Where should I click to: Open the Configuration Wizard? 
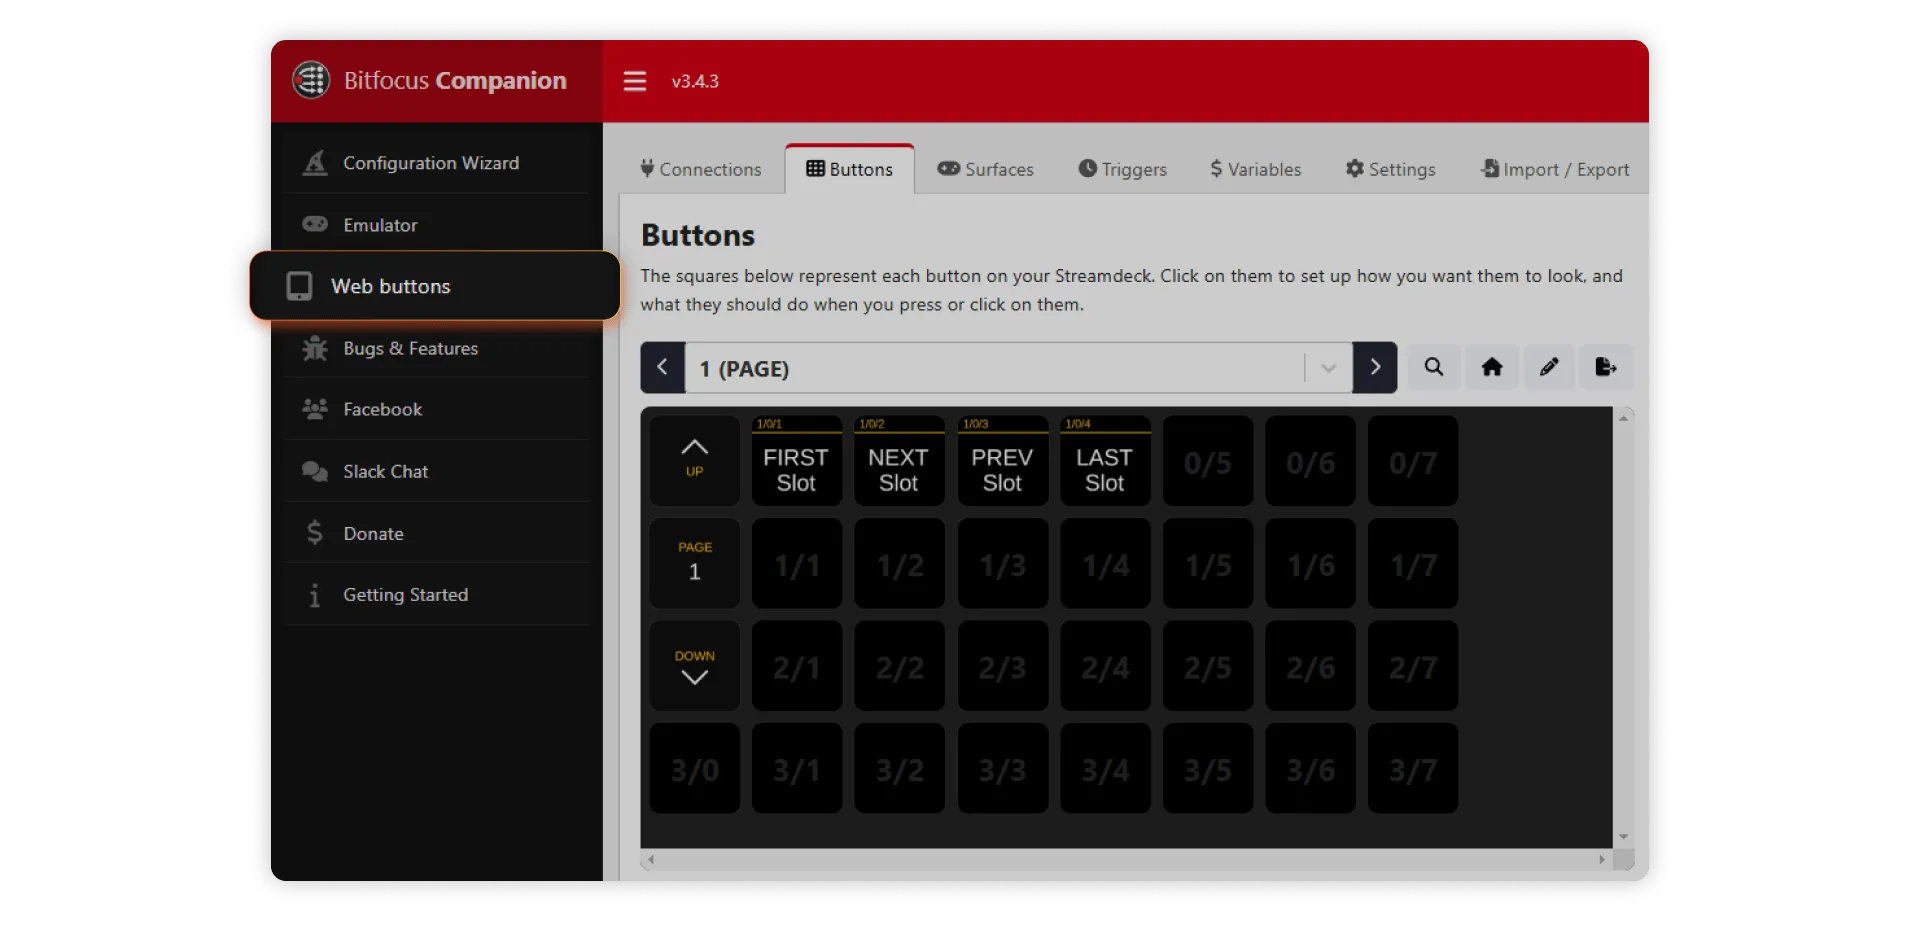point(437,163)
